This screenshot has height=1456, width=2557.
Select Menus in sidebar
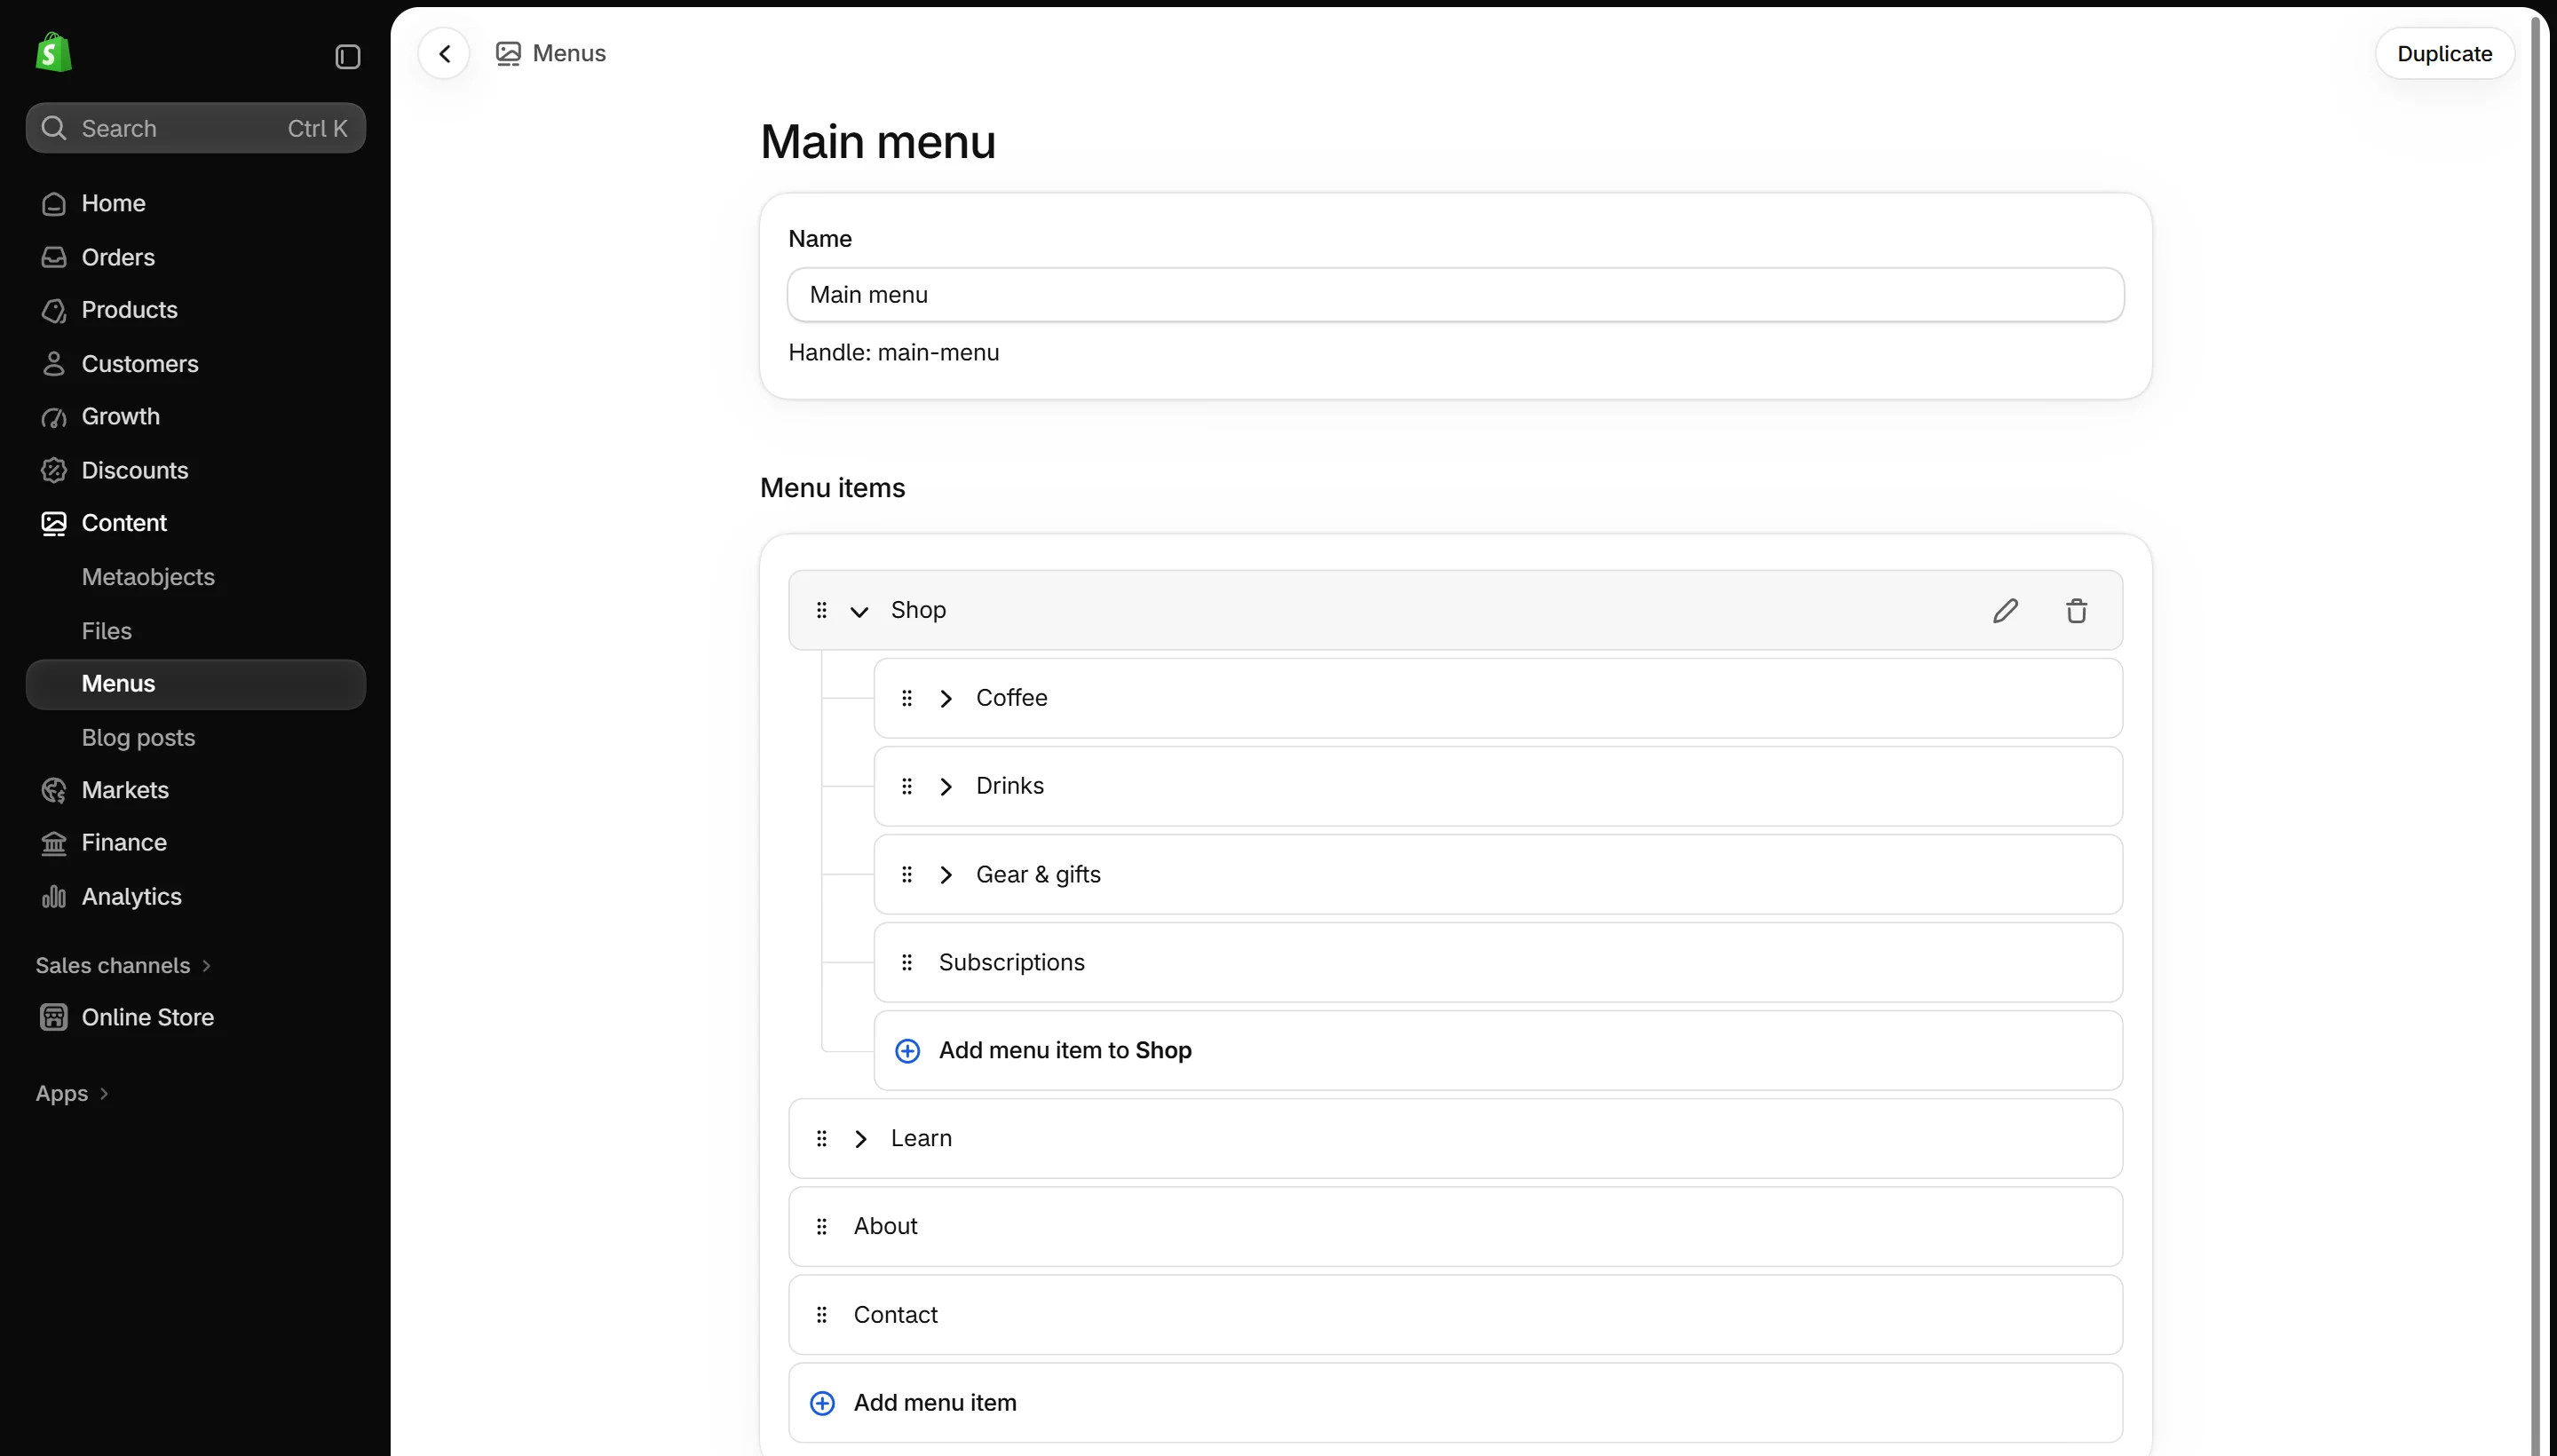(x=196, y=684)
